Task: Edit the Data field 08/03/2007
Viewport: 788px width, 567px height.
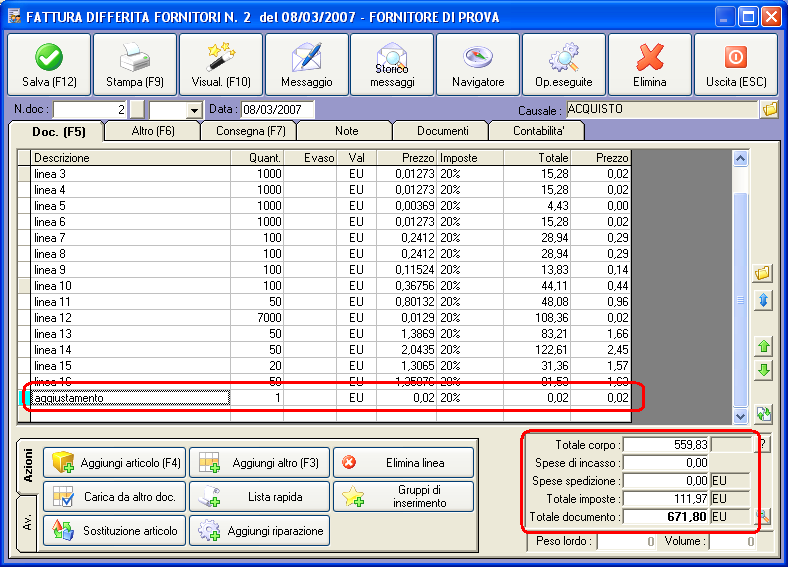Action: (x=277, y=110)
